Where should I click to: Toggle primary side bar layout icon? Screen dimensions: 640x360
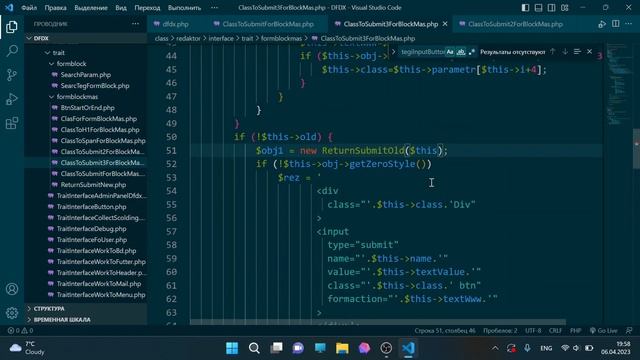click(525, 8)
